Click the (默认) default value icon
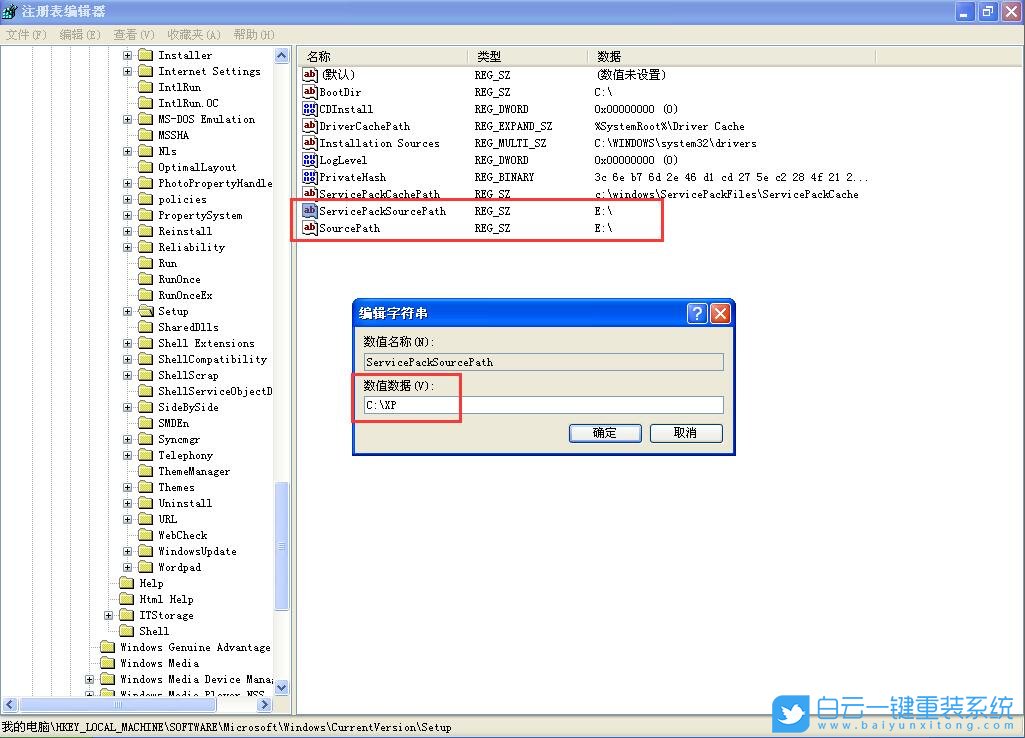The height and width of the screenshot is (738, 1025). click(x=308, y=74)
